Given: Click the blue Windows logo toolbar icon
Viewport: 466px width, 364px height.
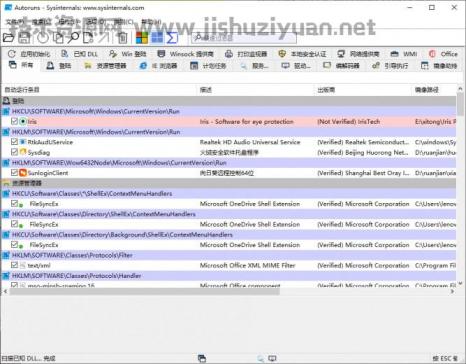Looking at the screenshot, I should tap(157, 38).
